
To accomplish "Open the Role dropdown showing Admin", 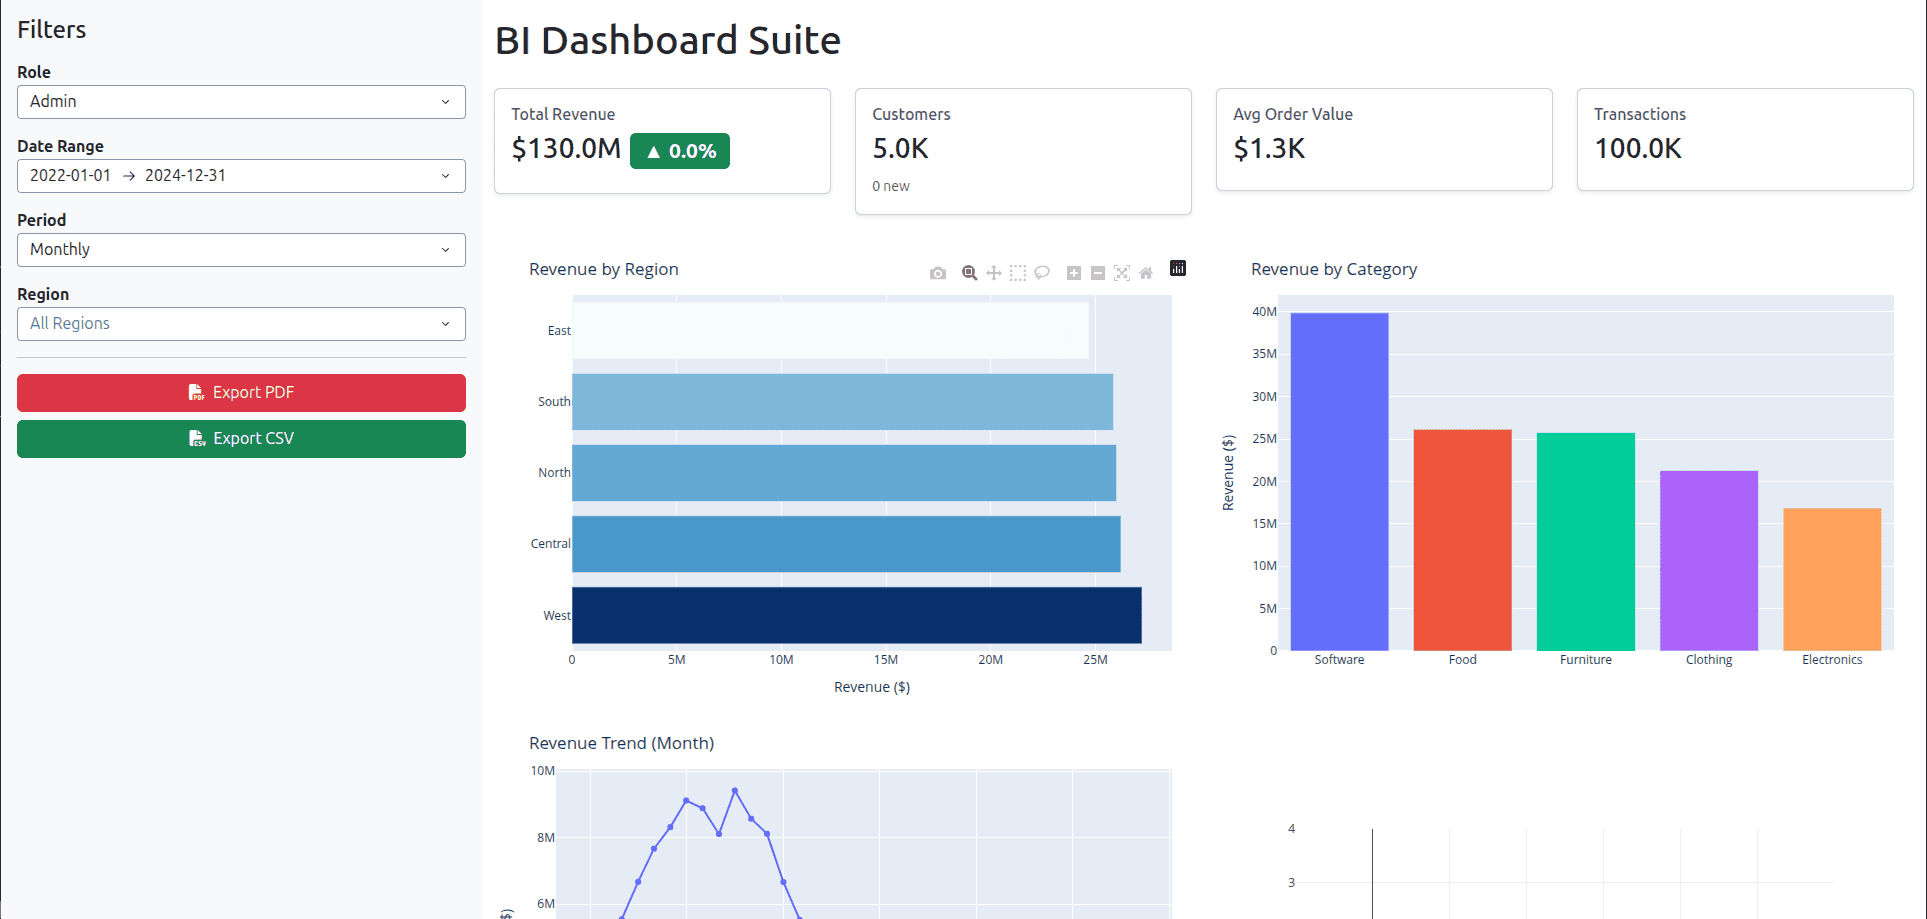I will 240,101.
